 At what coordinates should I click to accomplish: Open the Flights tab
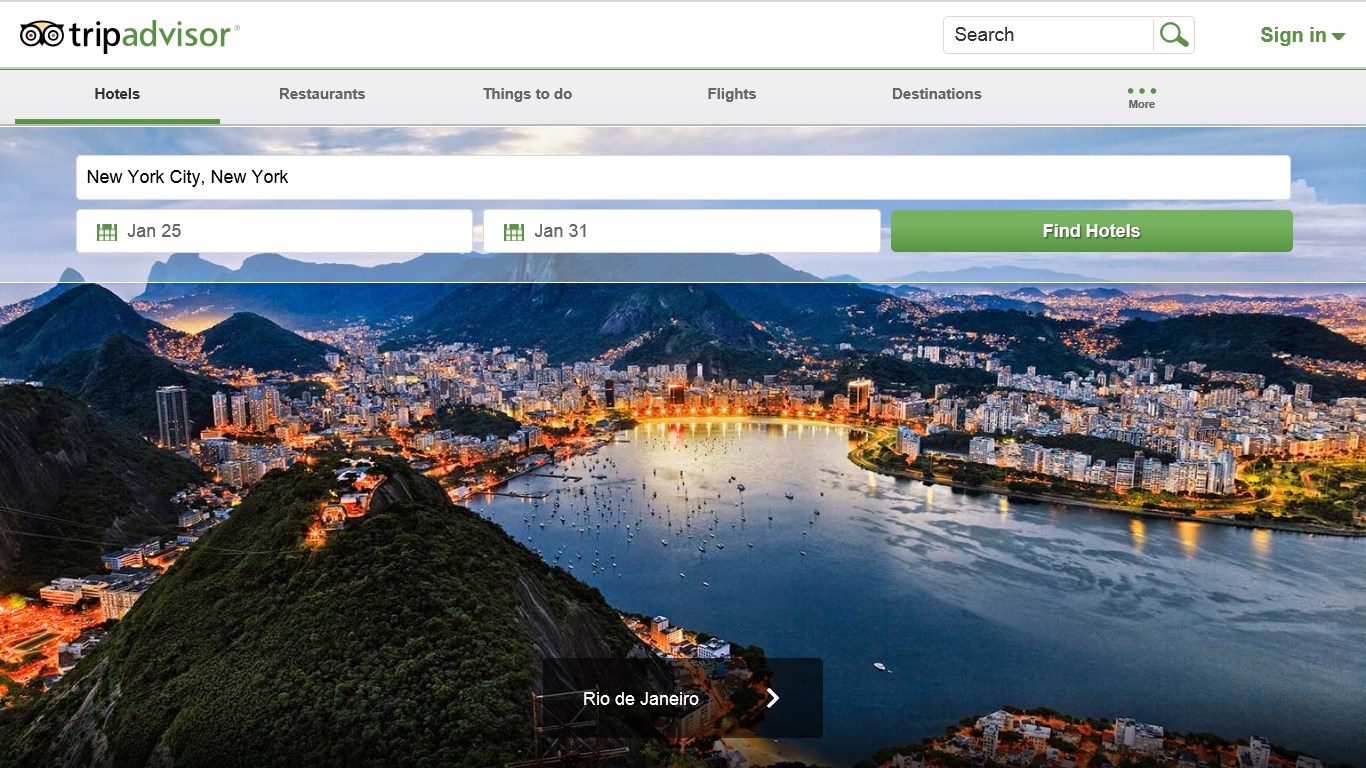[731, 94]
